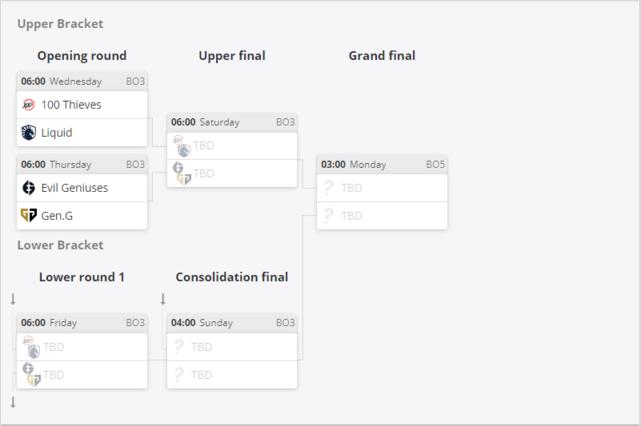Open the 03:00 Monday BO5 Grand final header
The width and height of the screenshot is (641, 426).
382,164
